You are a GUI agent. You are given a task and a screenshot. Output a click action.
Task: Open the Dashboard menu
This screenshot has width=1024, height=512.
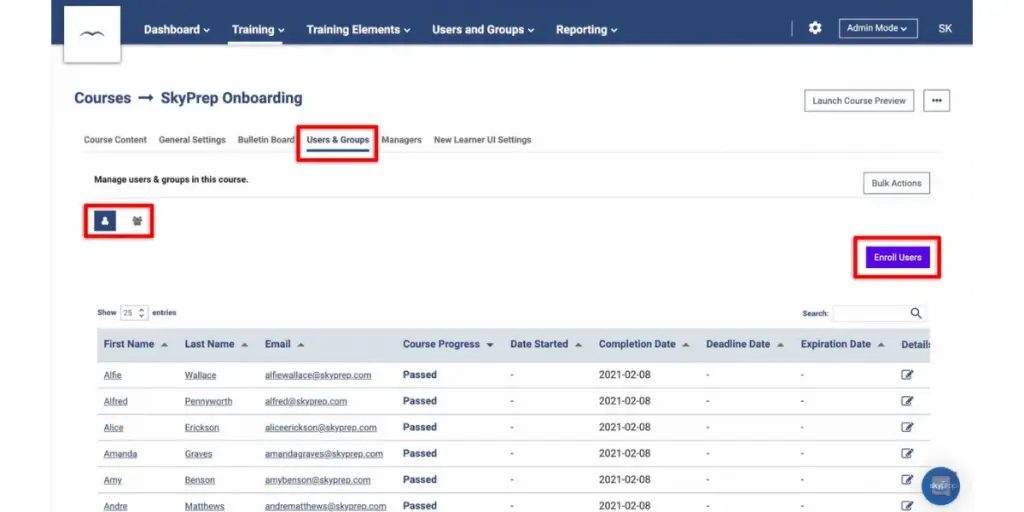click(x=177, y=29)
